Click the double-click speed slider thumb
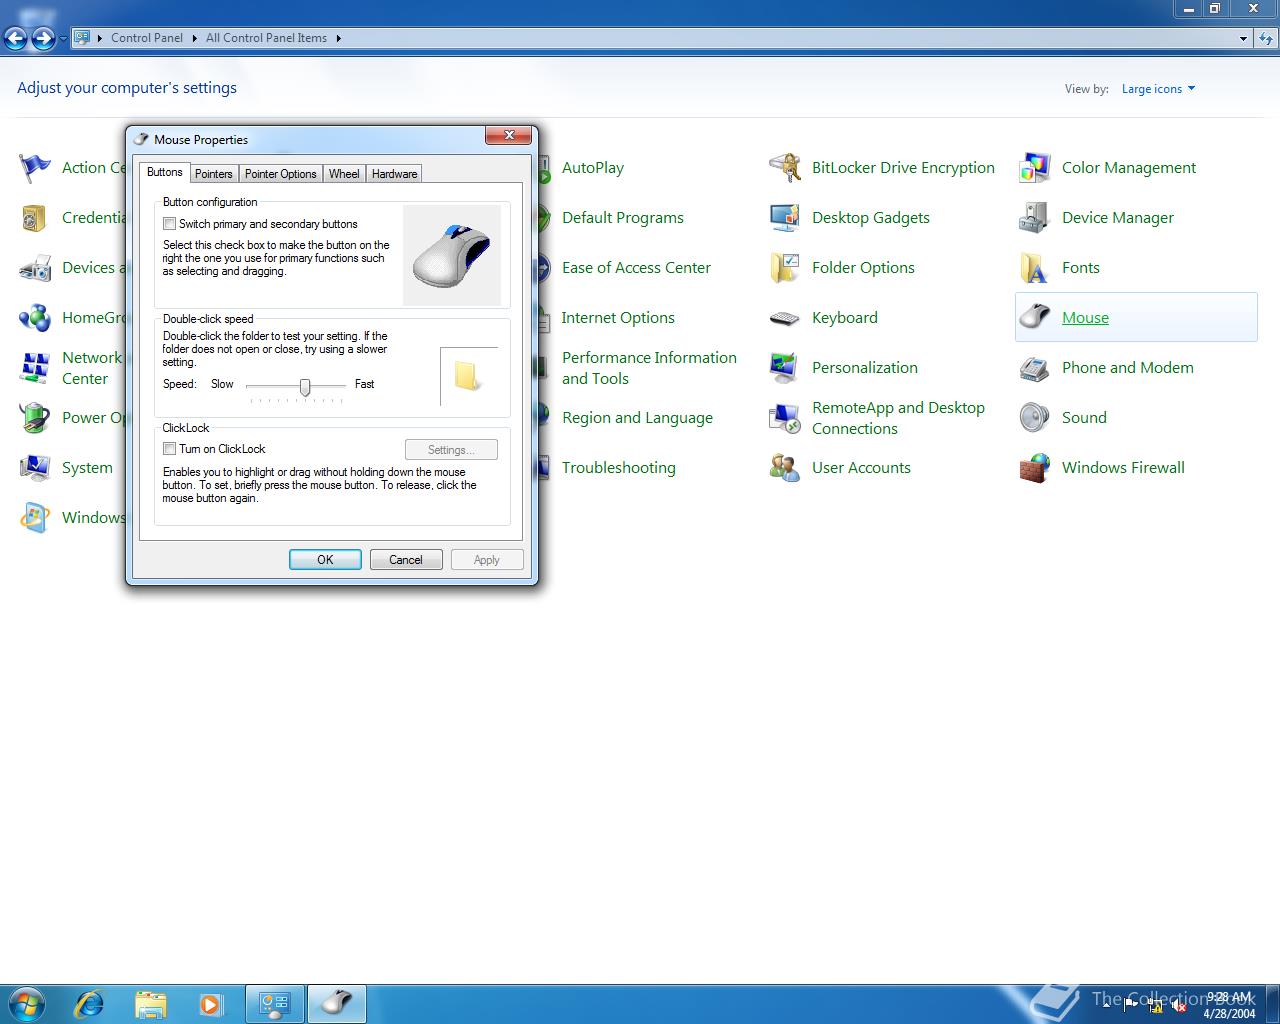This screenshot has width=1280, height=1024. point(305,387)
